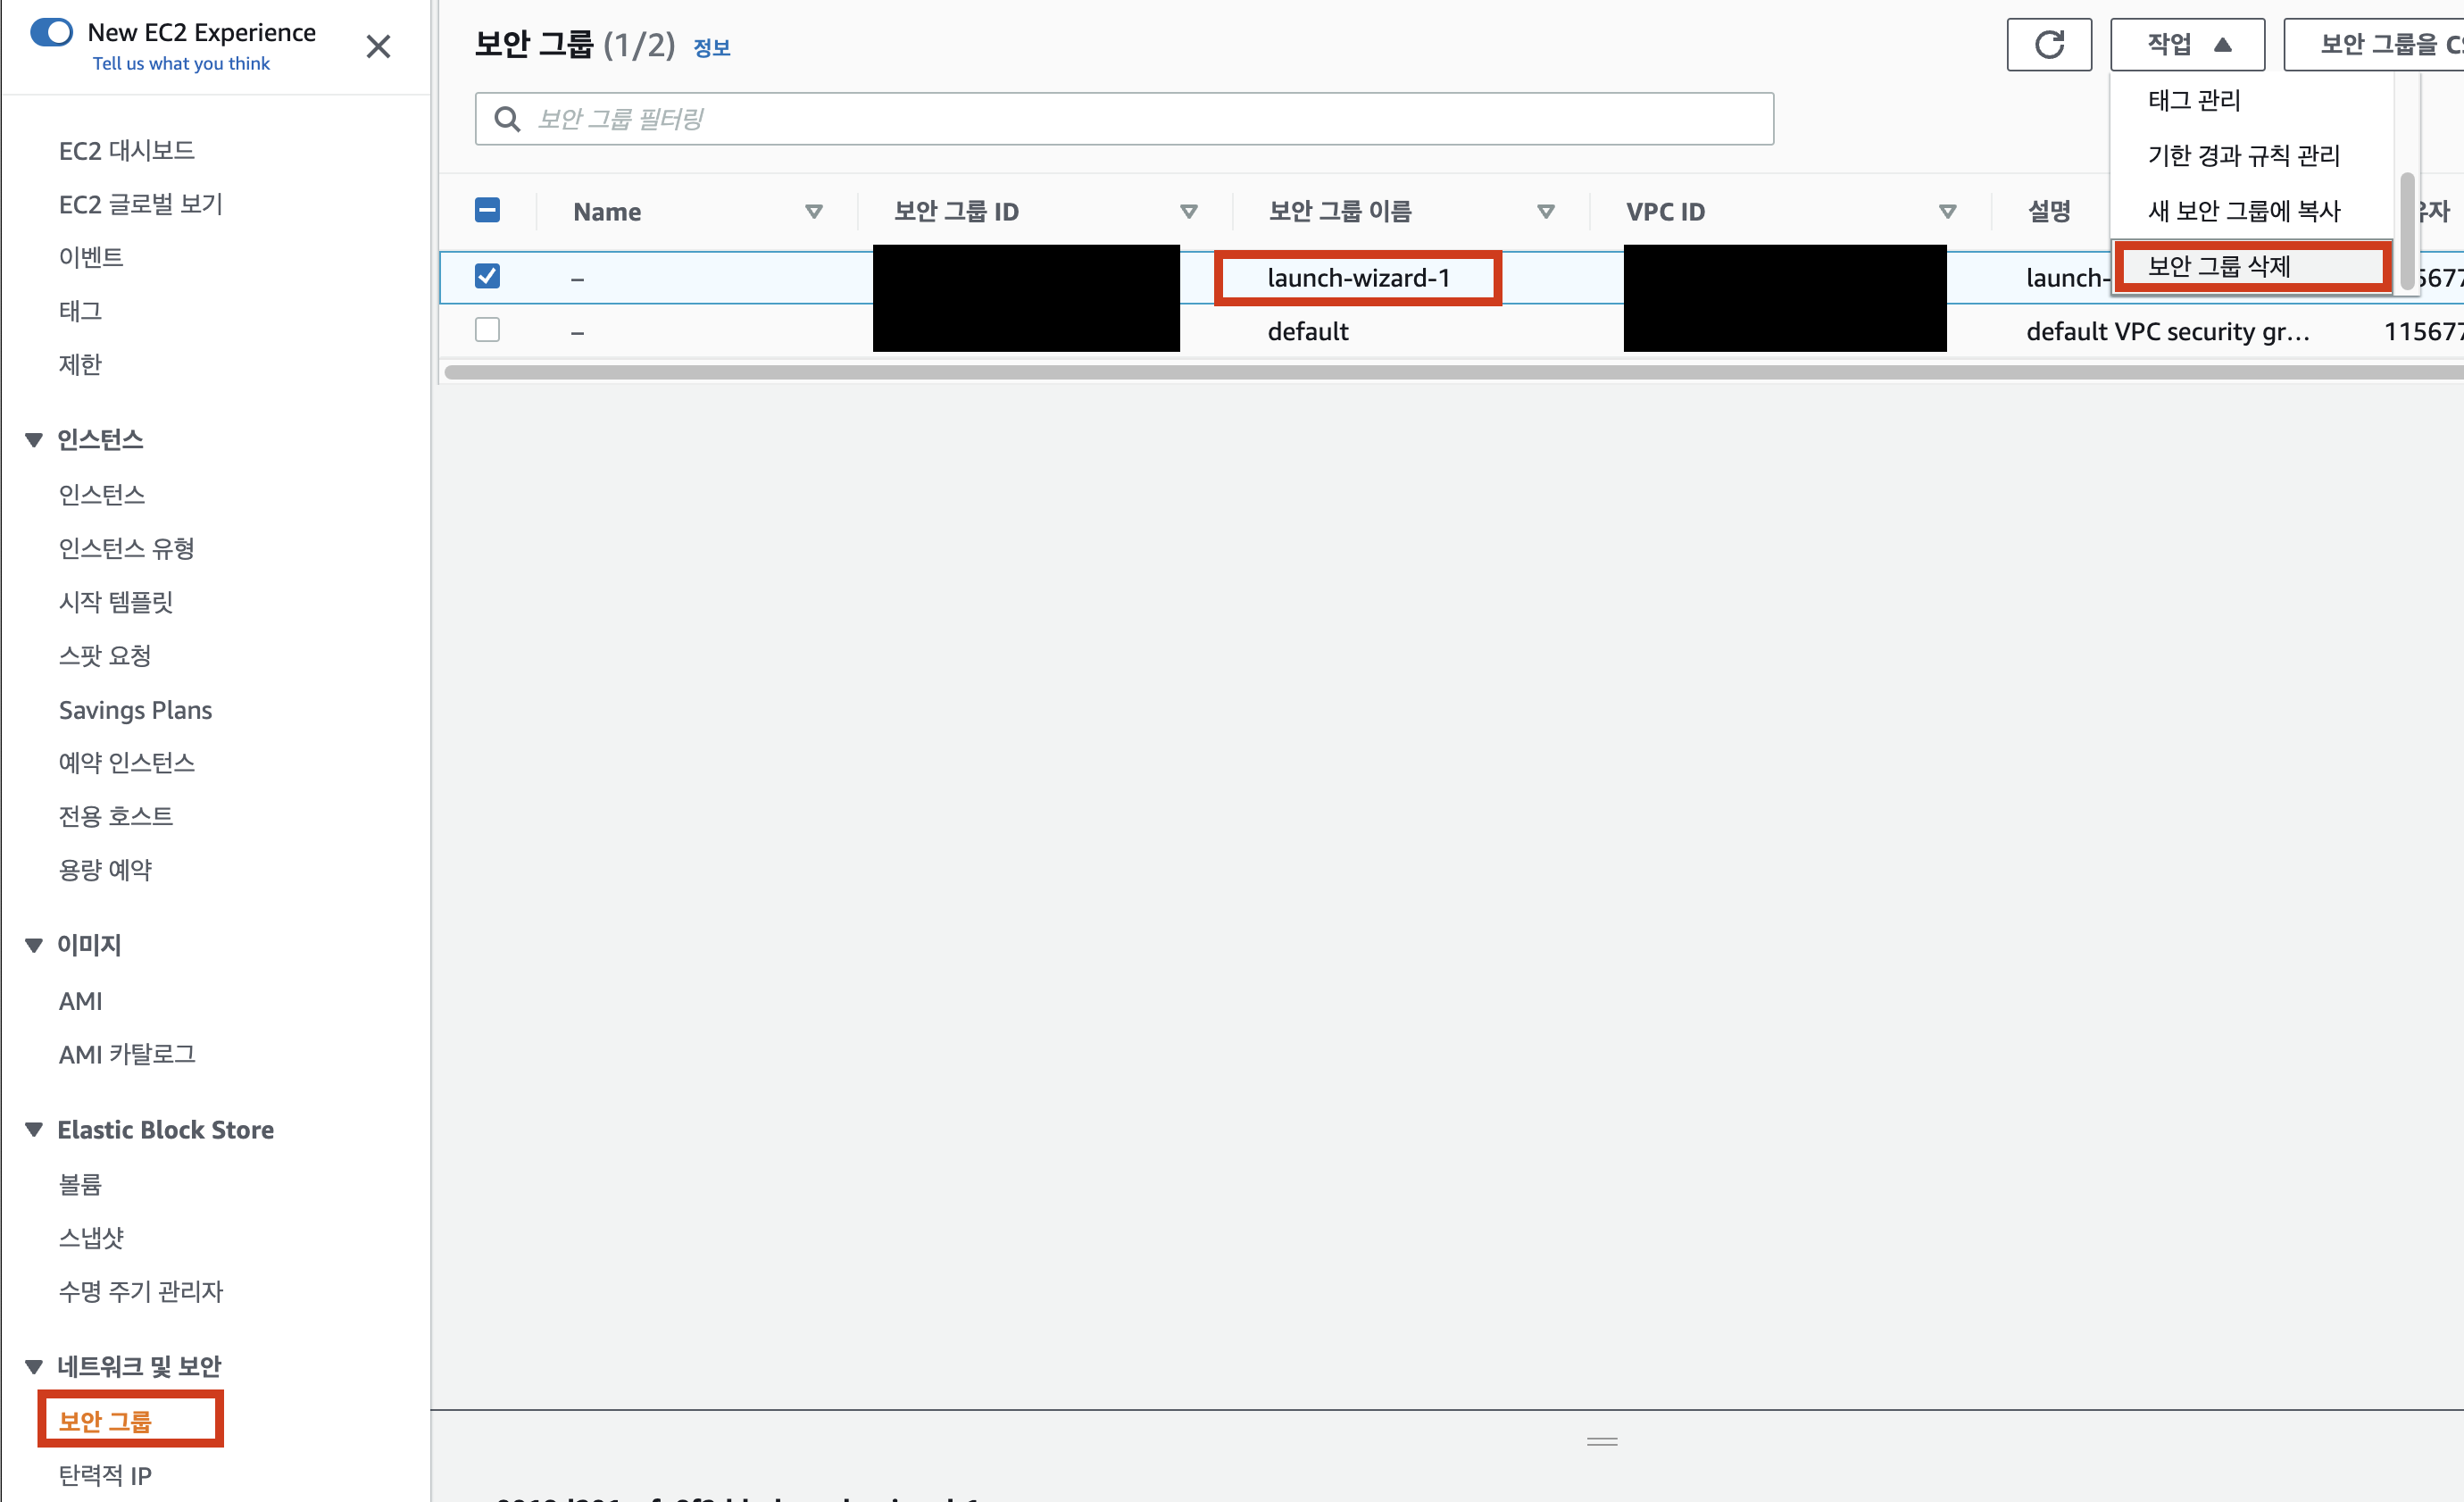Check the default security group checkbox
This screenshot has width=2464, height=1502.
pos(487,330)
